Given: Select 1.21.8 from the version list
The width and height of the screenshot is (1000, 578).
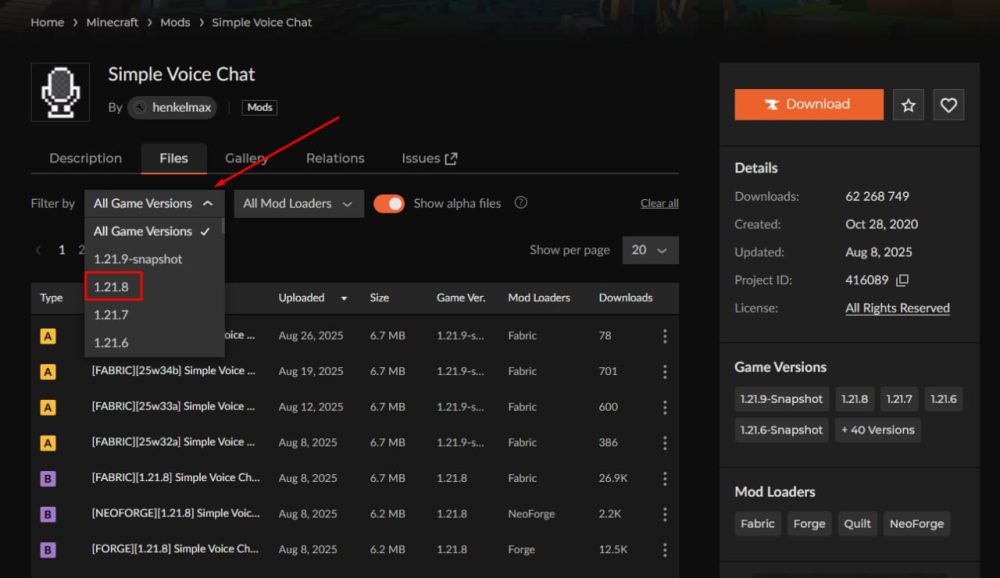Looking at the screenshot, I should pyautogui.click(x=112, y=287).
